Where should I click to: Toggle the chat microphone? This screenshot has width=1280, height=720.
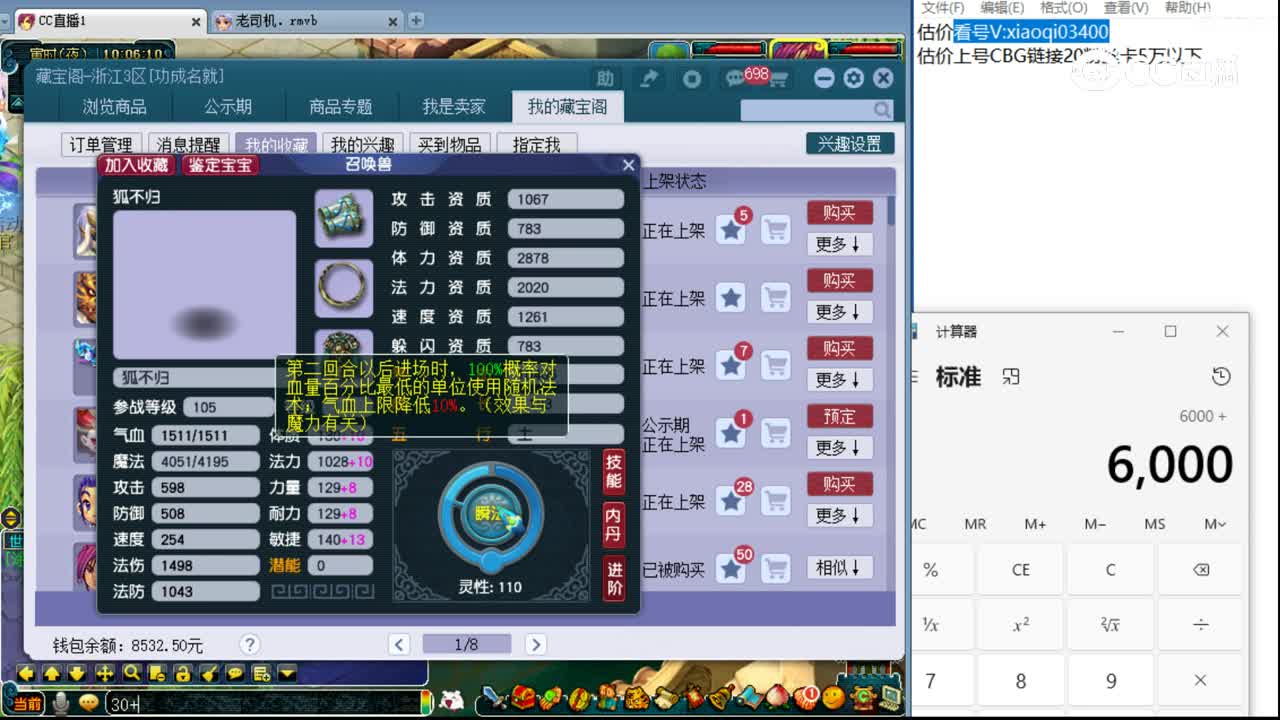[61, 703]
